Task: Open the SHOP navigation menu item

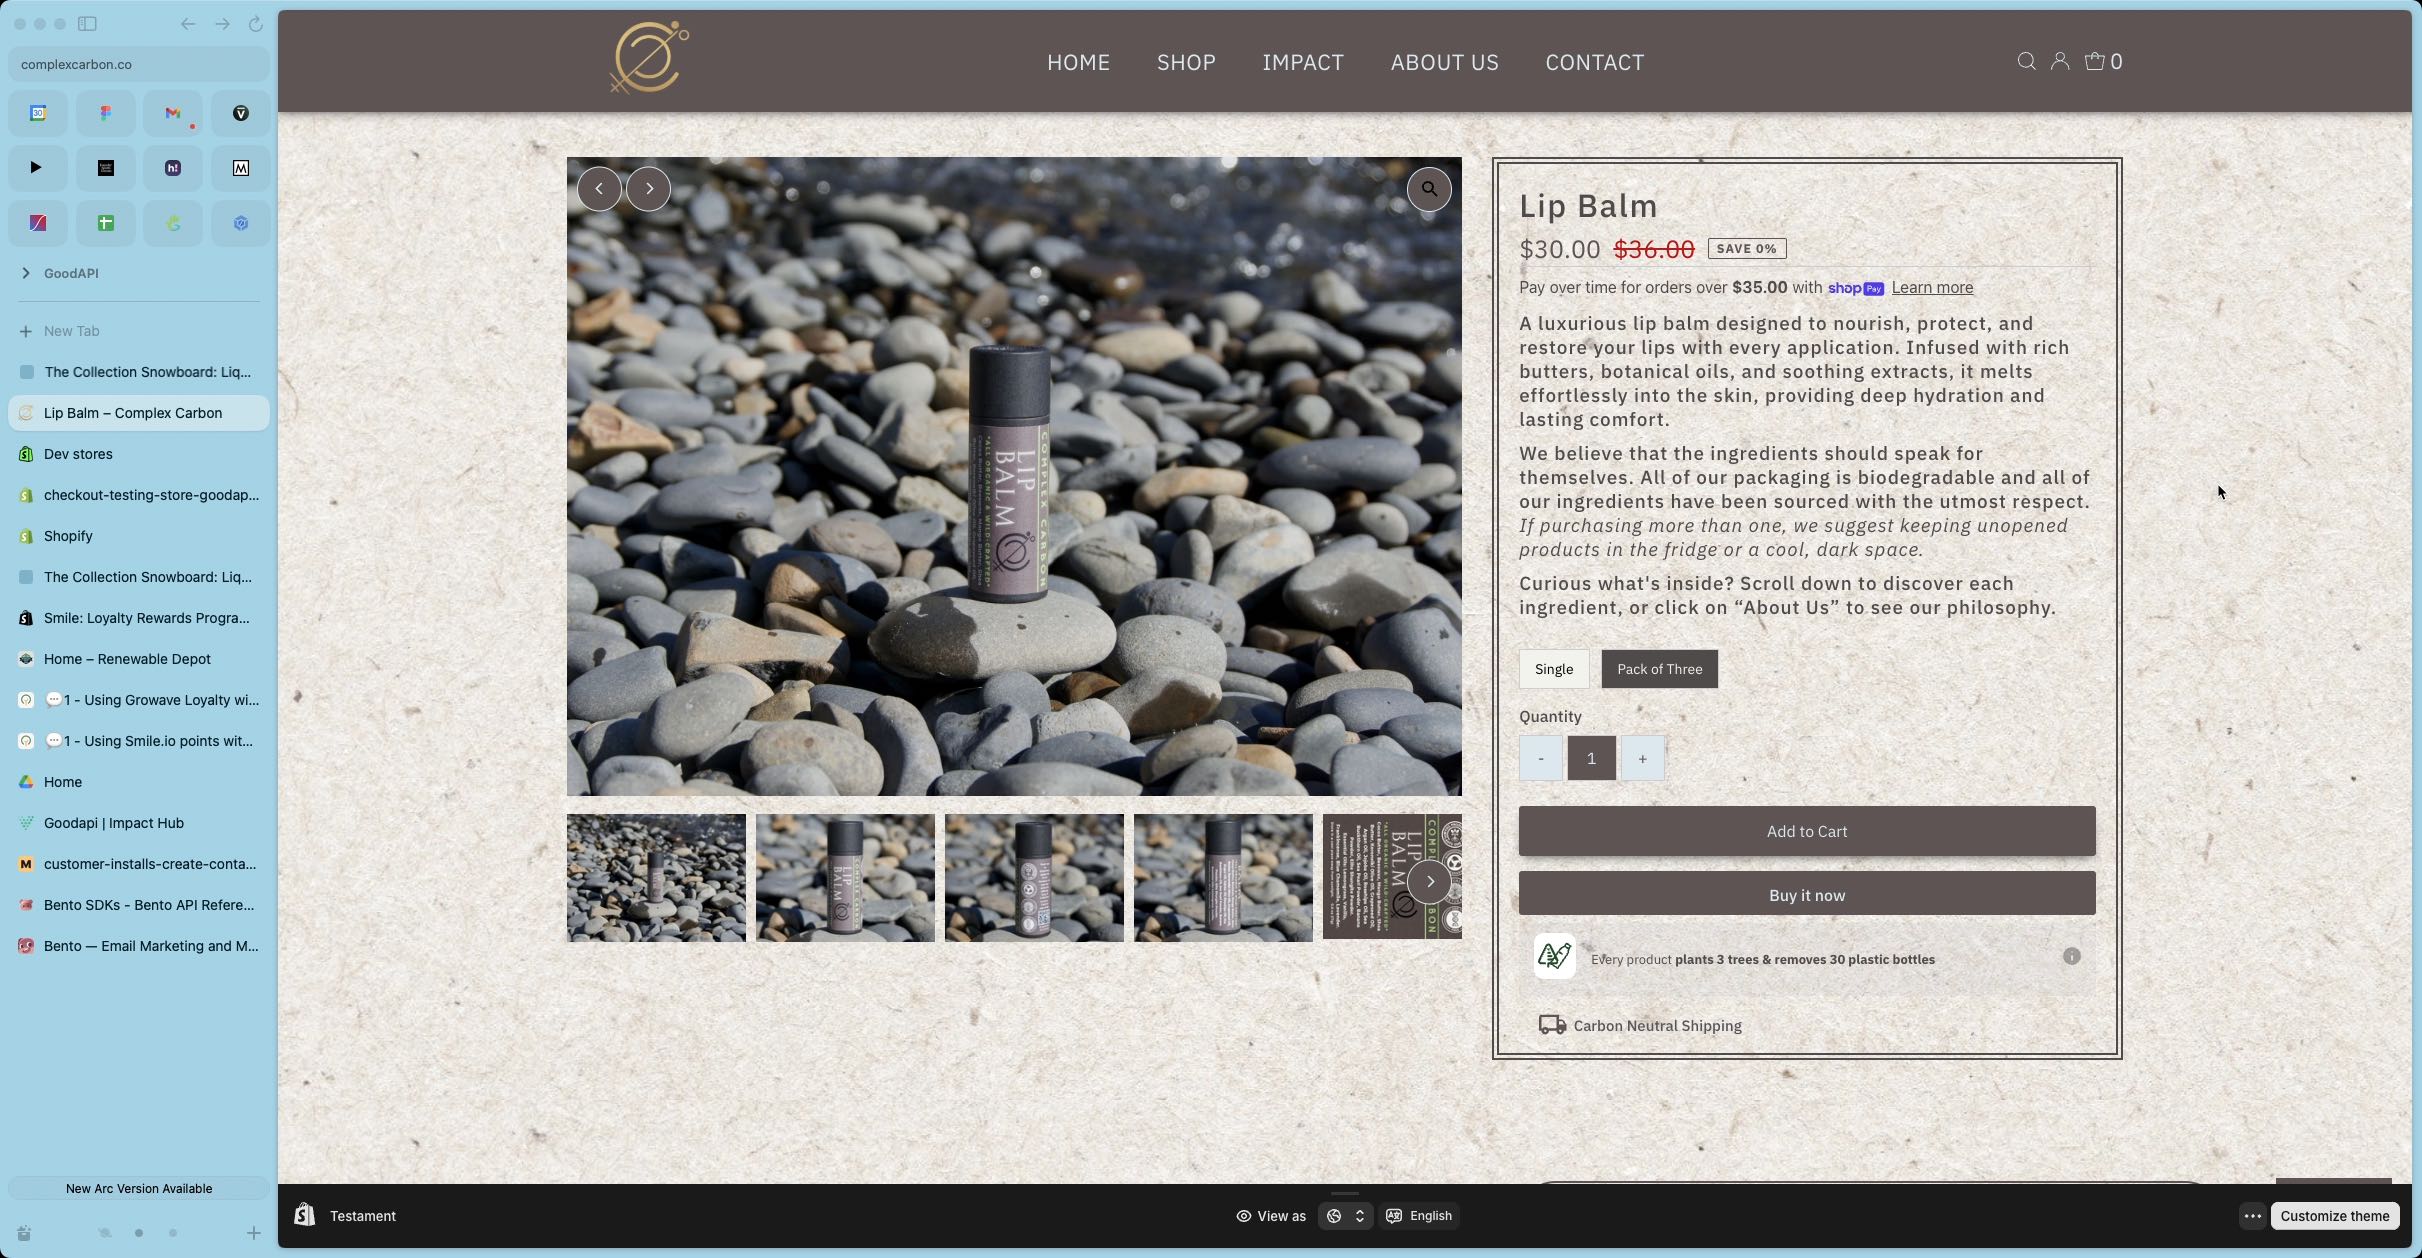Action: click(x=1186, y=62)
